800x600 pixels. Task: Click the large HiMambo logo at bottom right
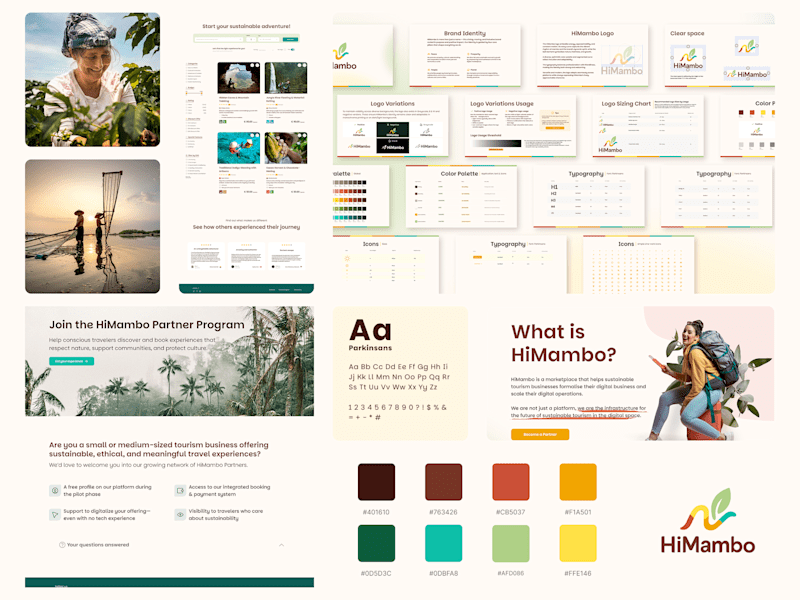click(x=708, y=521)
